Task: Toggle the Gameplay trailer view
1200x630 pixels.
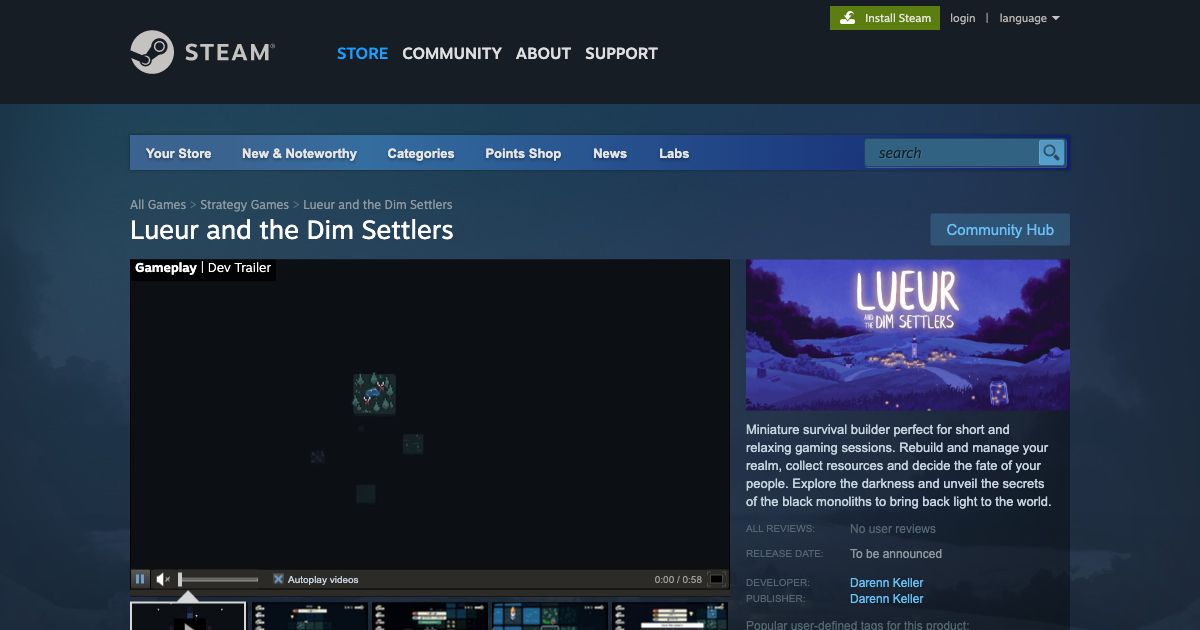Action: pyautogui.click(x=166, y=267)
